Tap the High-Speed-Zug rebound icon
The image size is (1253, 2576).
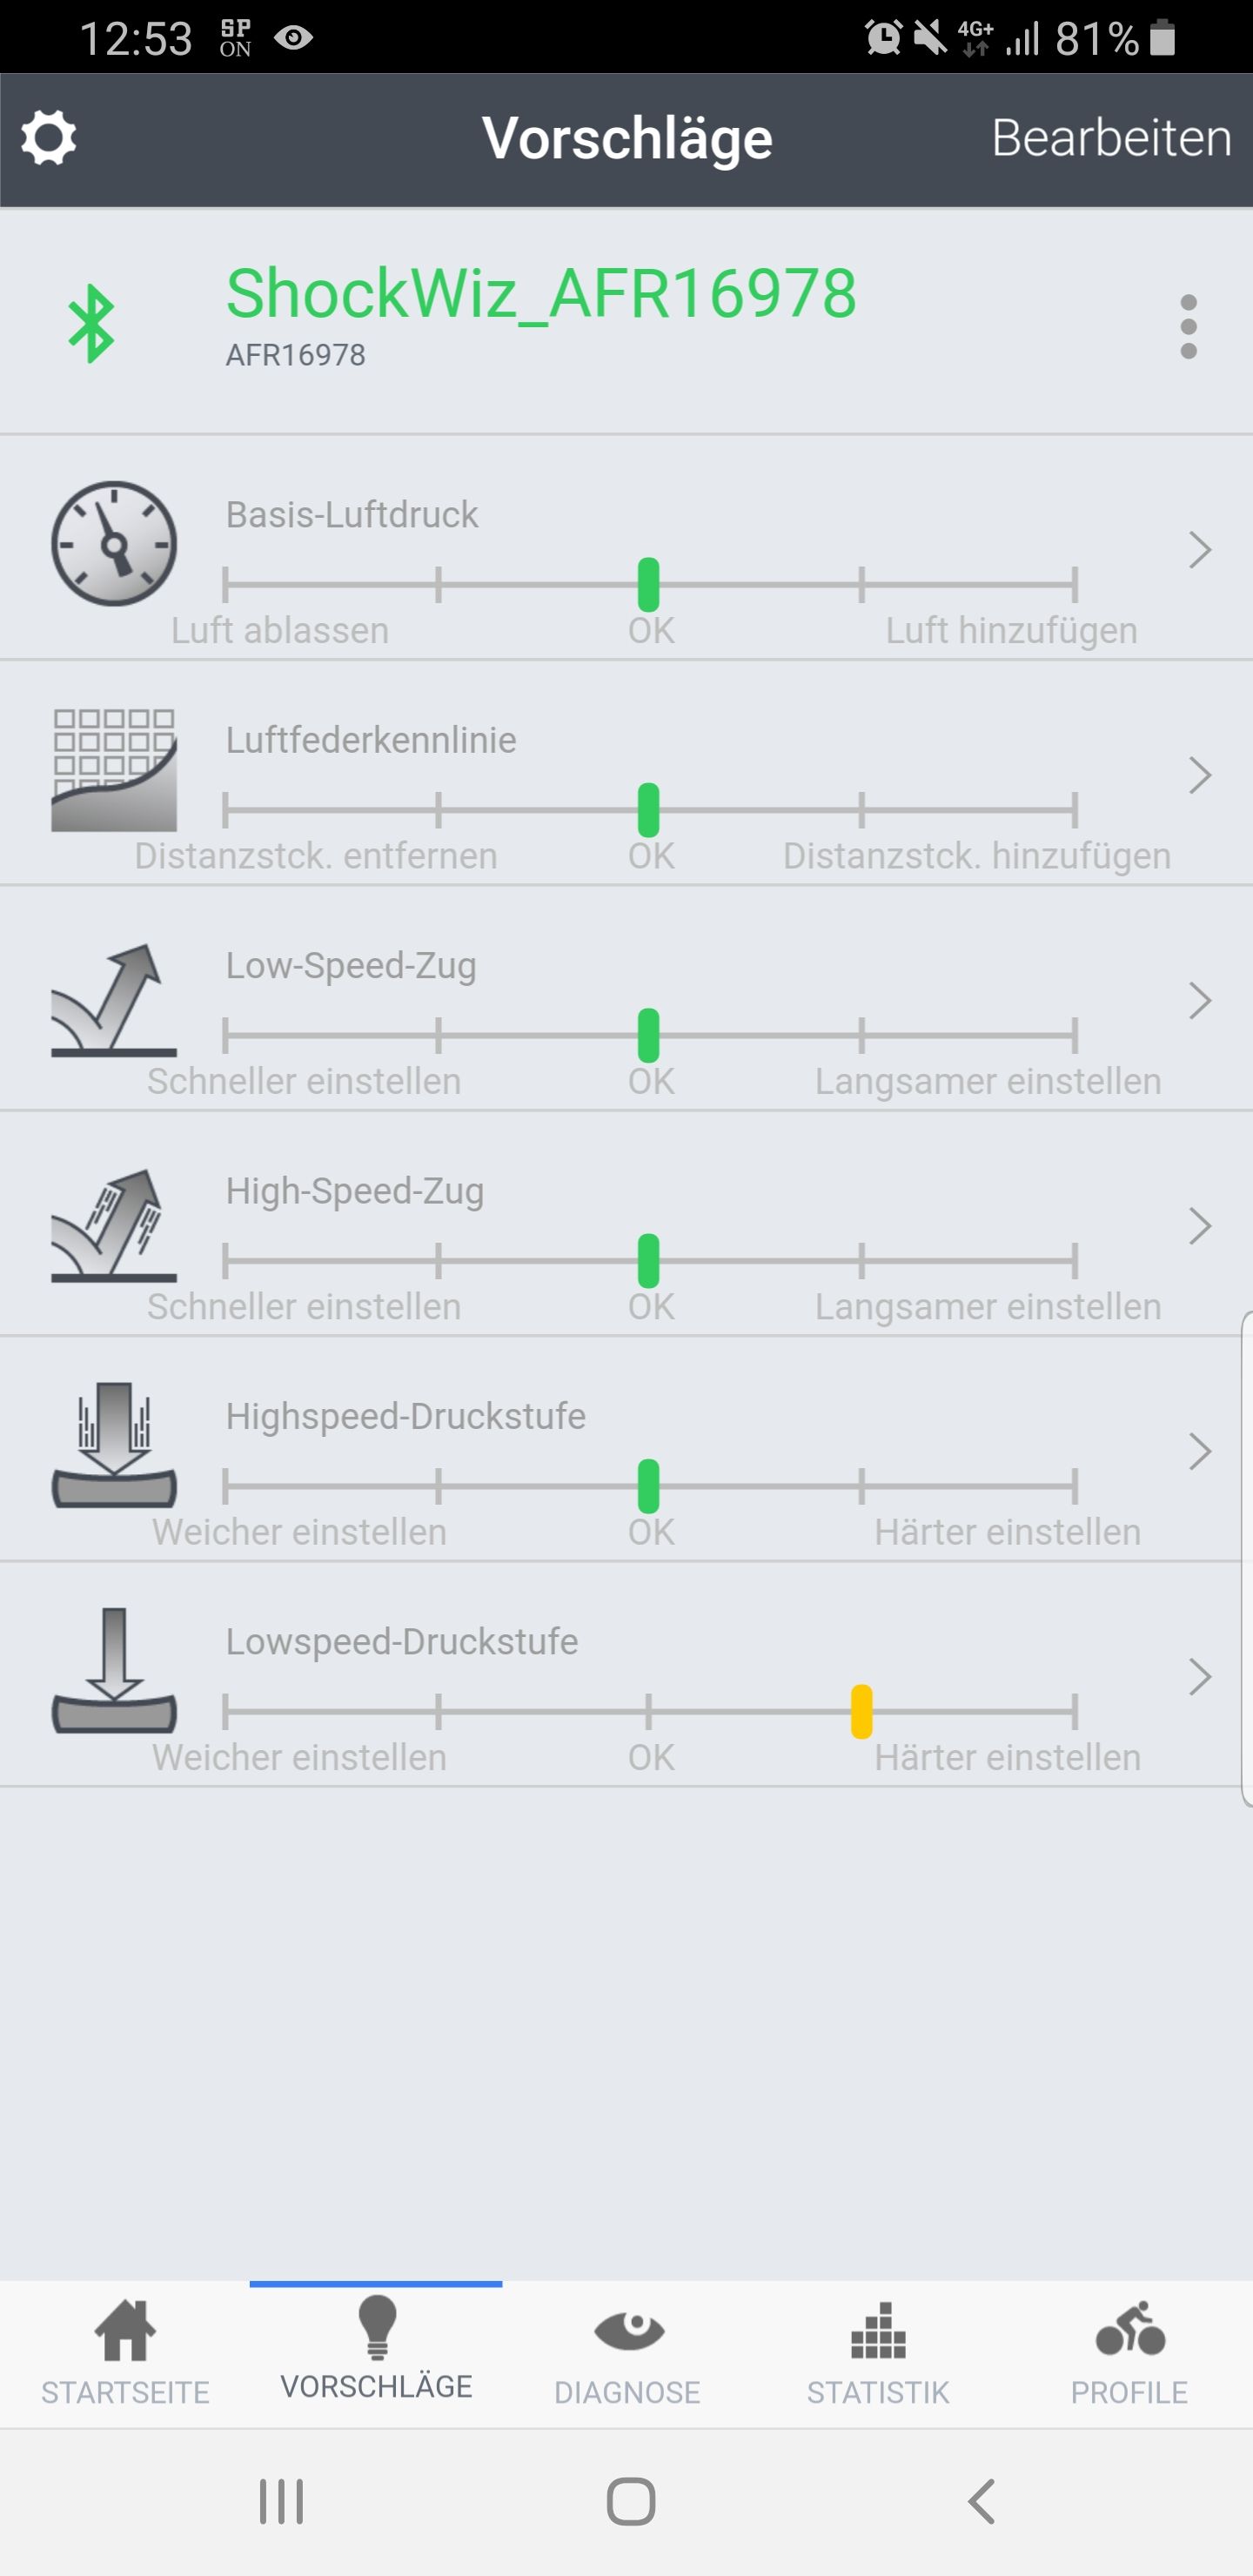[x=114, y=1225]
